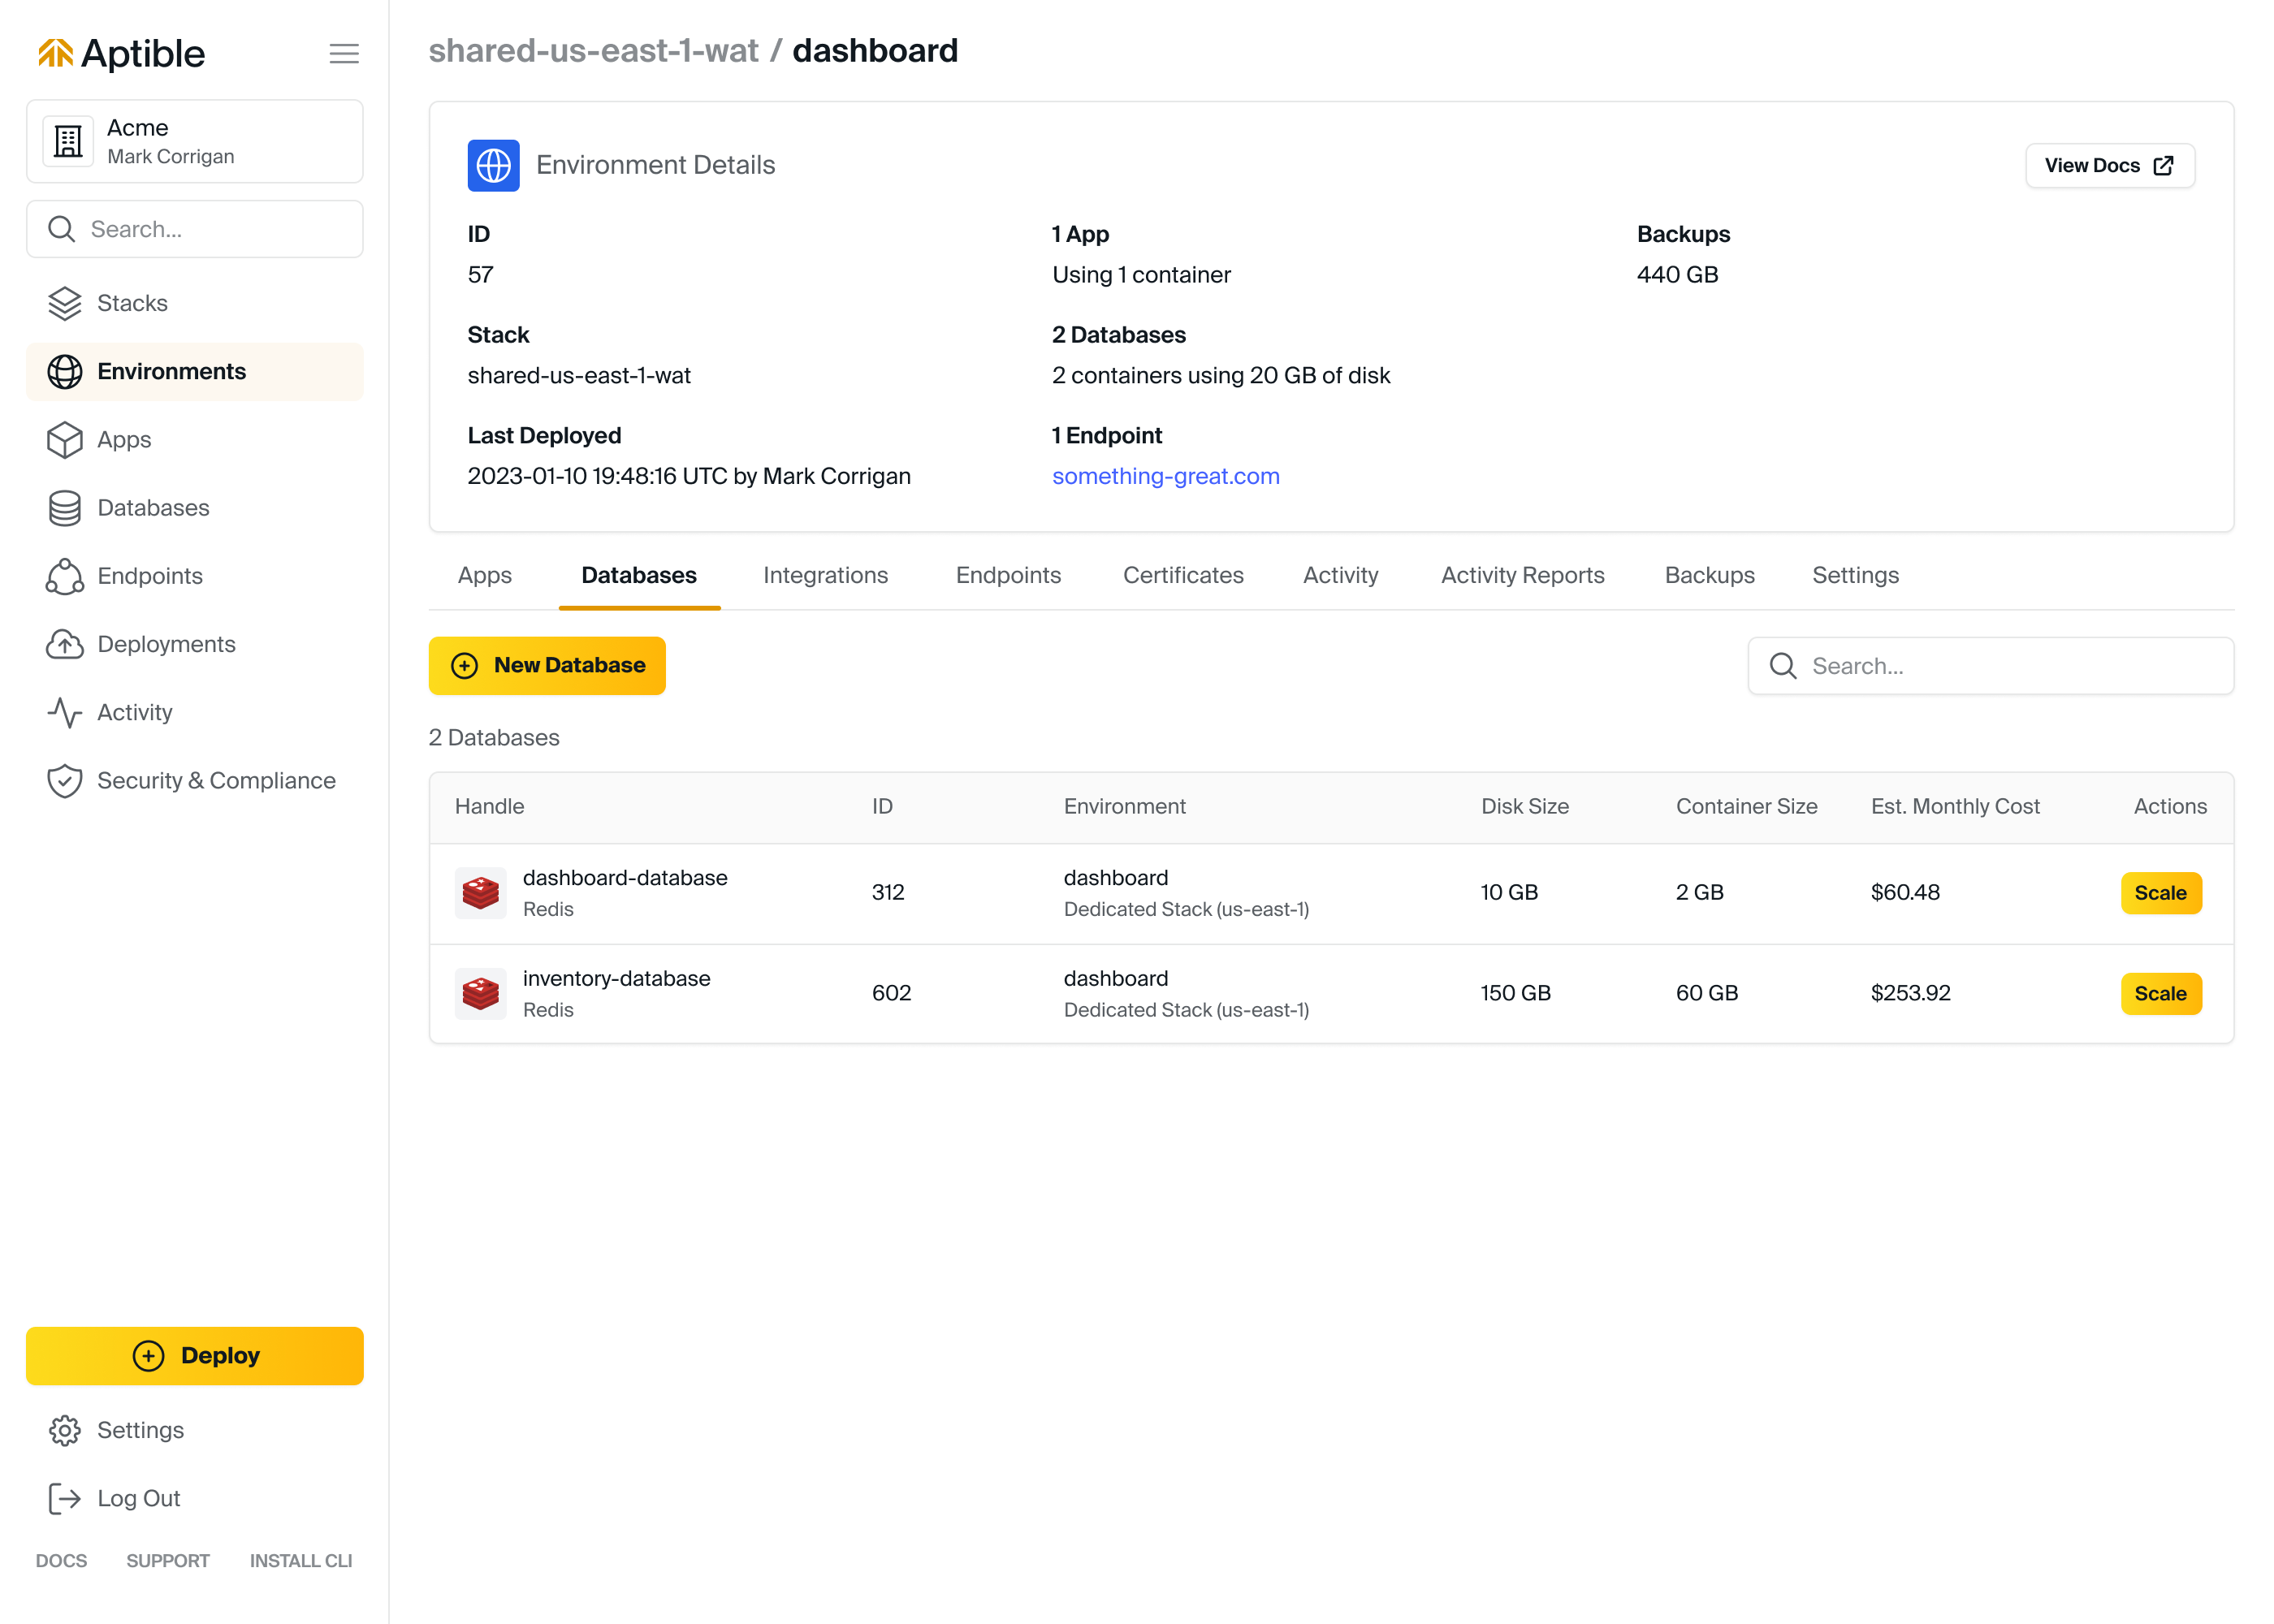The image size is (2274, 1624).
Task: Switch to the Integrations tab
Action: 825,575
